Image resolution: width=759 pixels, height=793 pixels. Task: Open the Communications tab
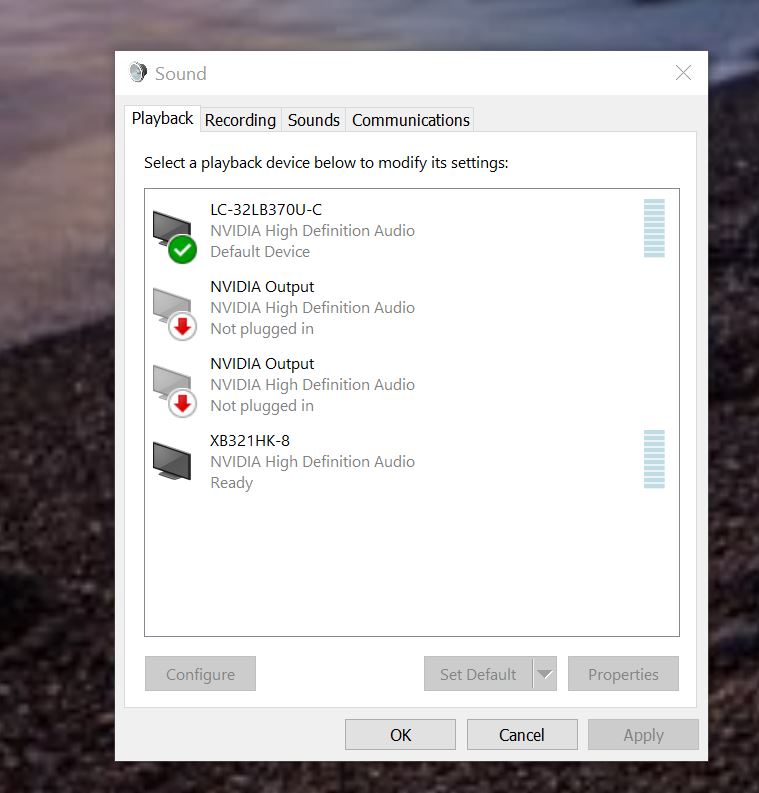411,120
